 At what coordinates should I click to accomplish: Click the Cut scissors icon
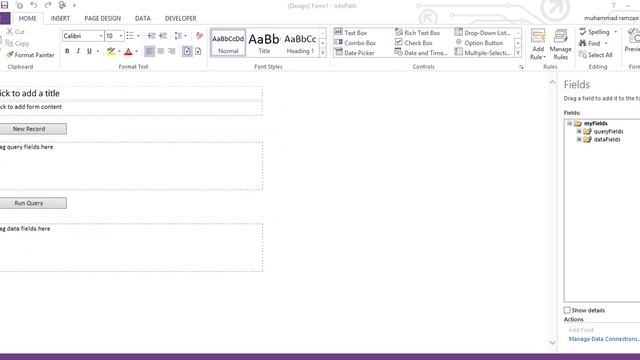(x=9, y=32)
